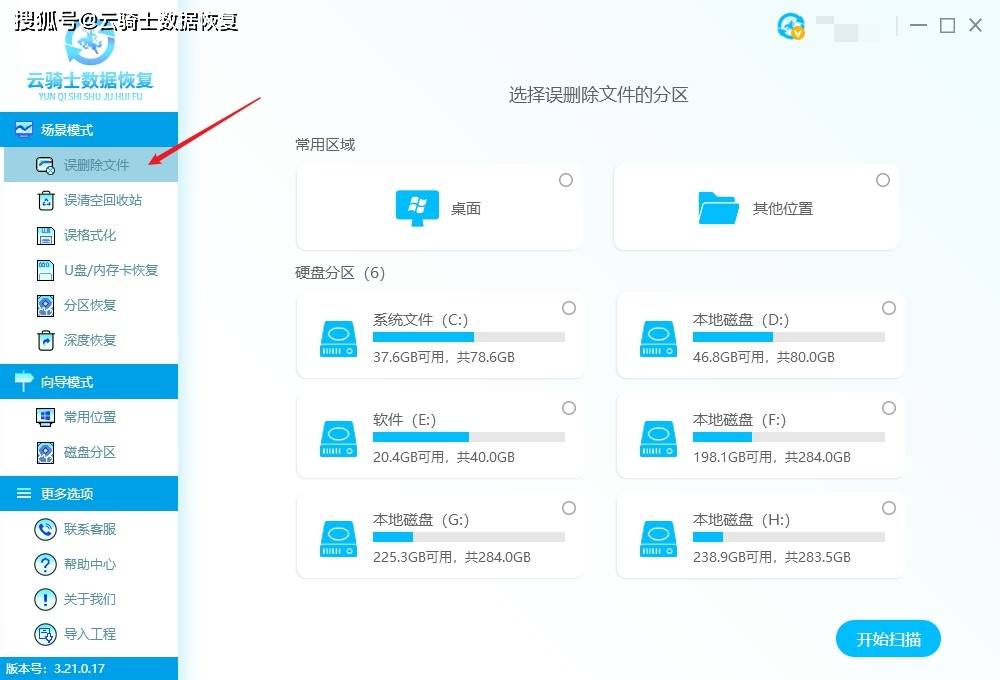Click the 版本号: 3.21.0.17 text
Screen dimensions: 1000x680
coord(55,669)
